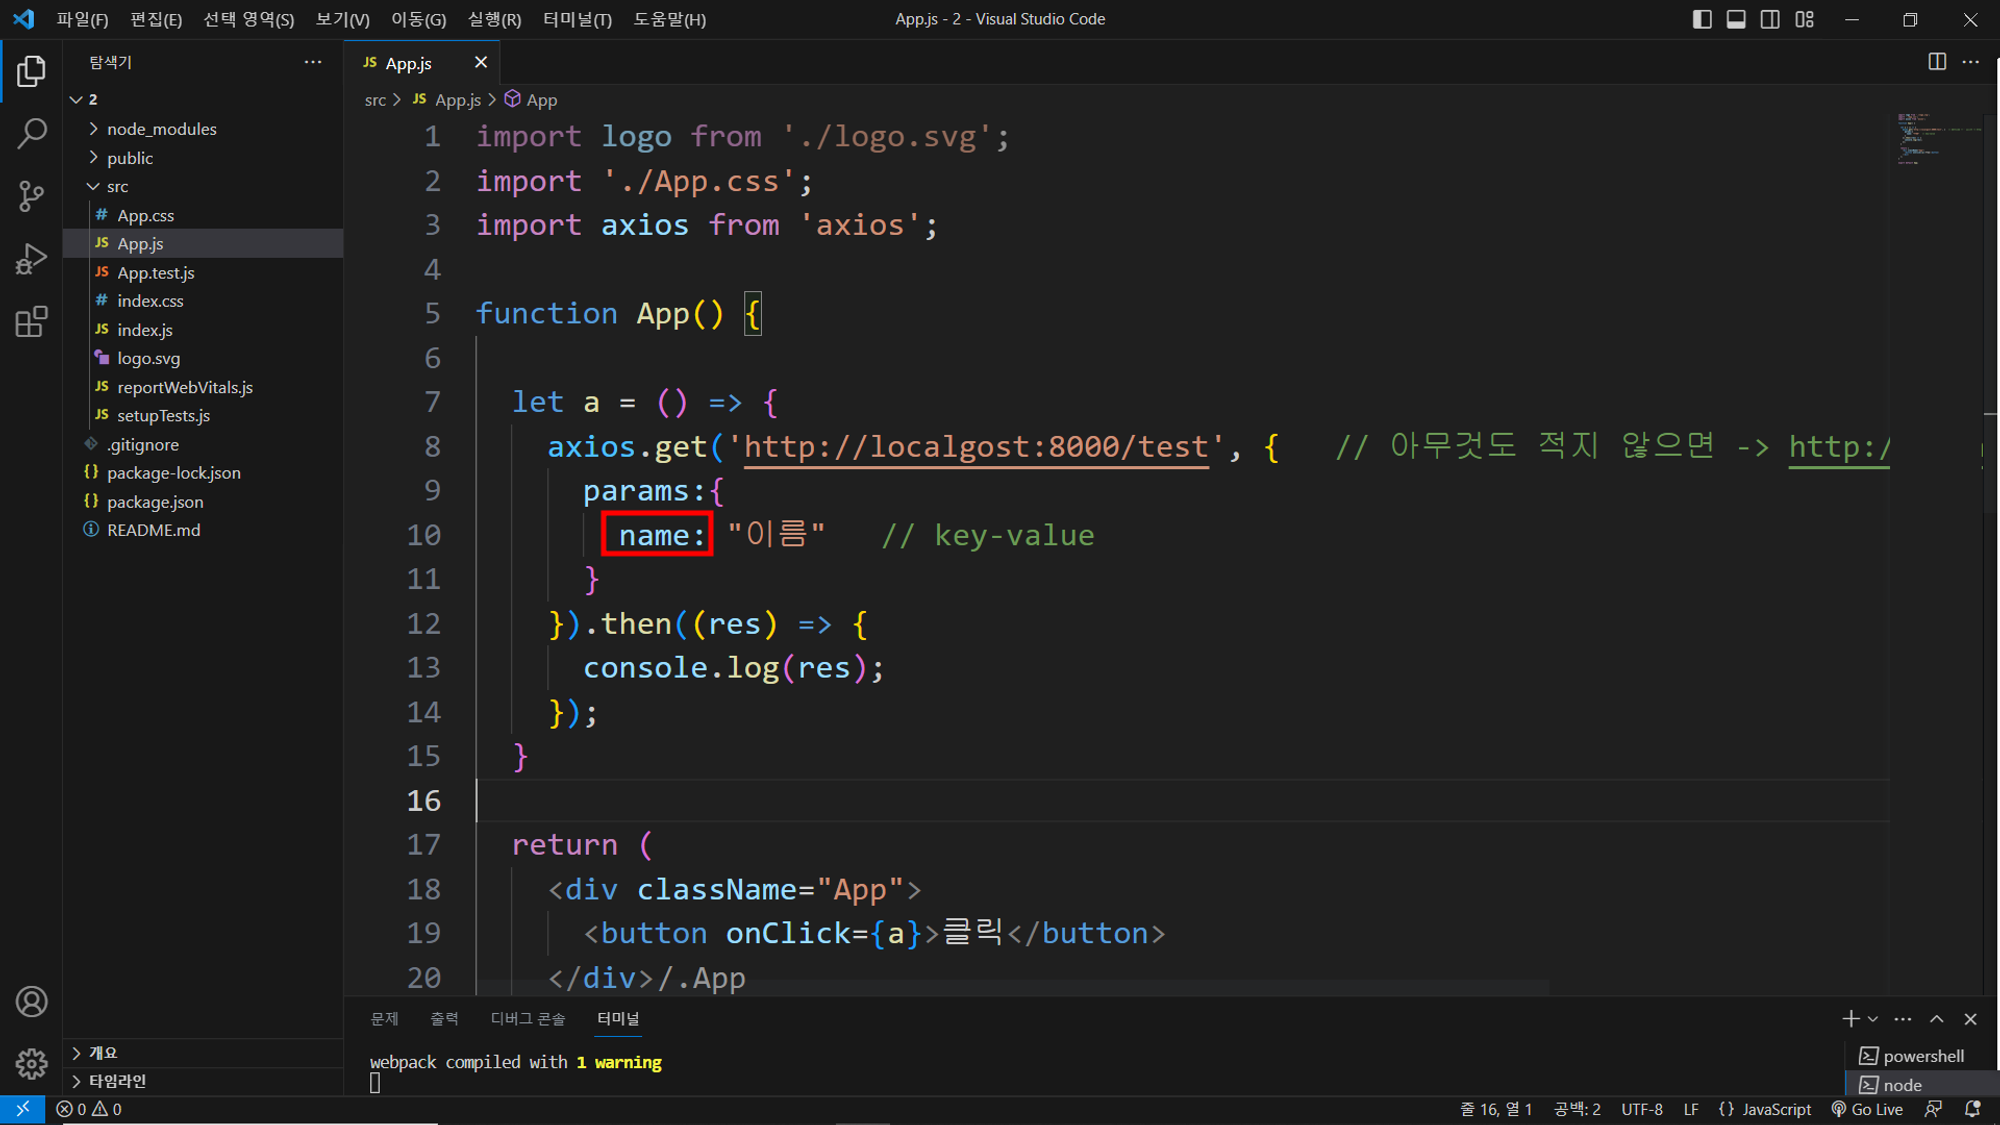Split the editor to the right
Viewport: 2000px width, 1125px height.
coord(1936,62)
